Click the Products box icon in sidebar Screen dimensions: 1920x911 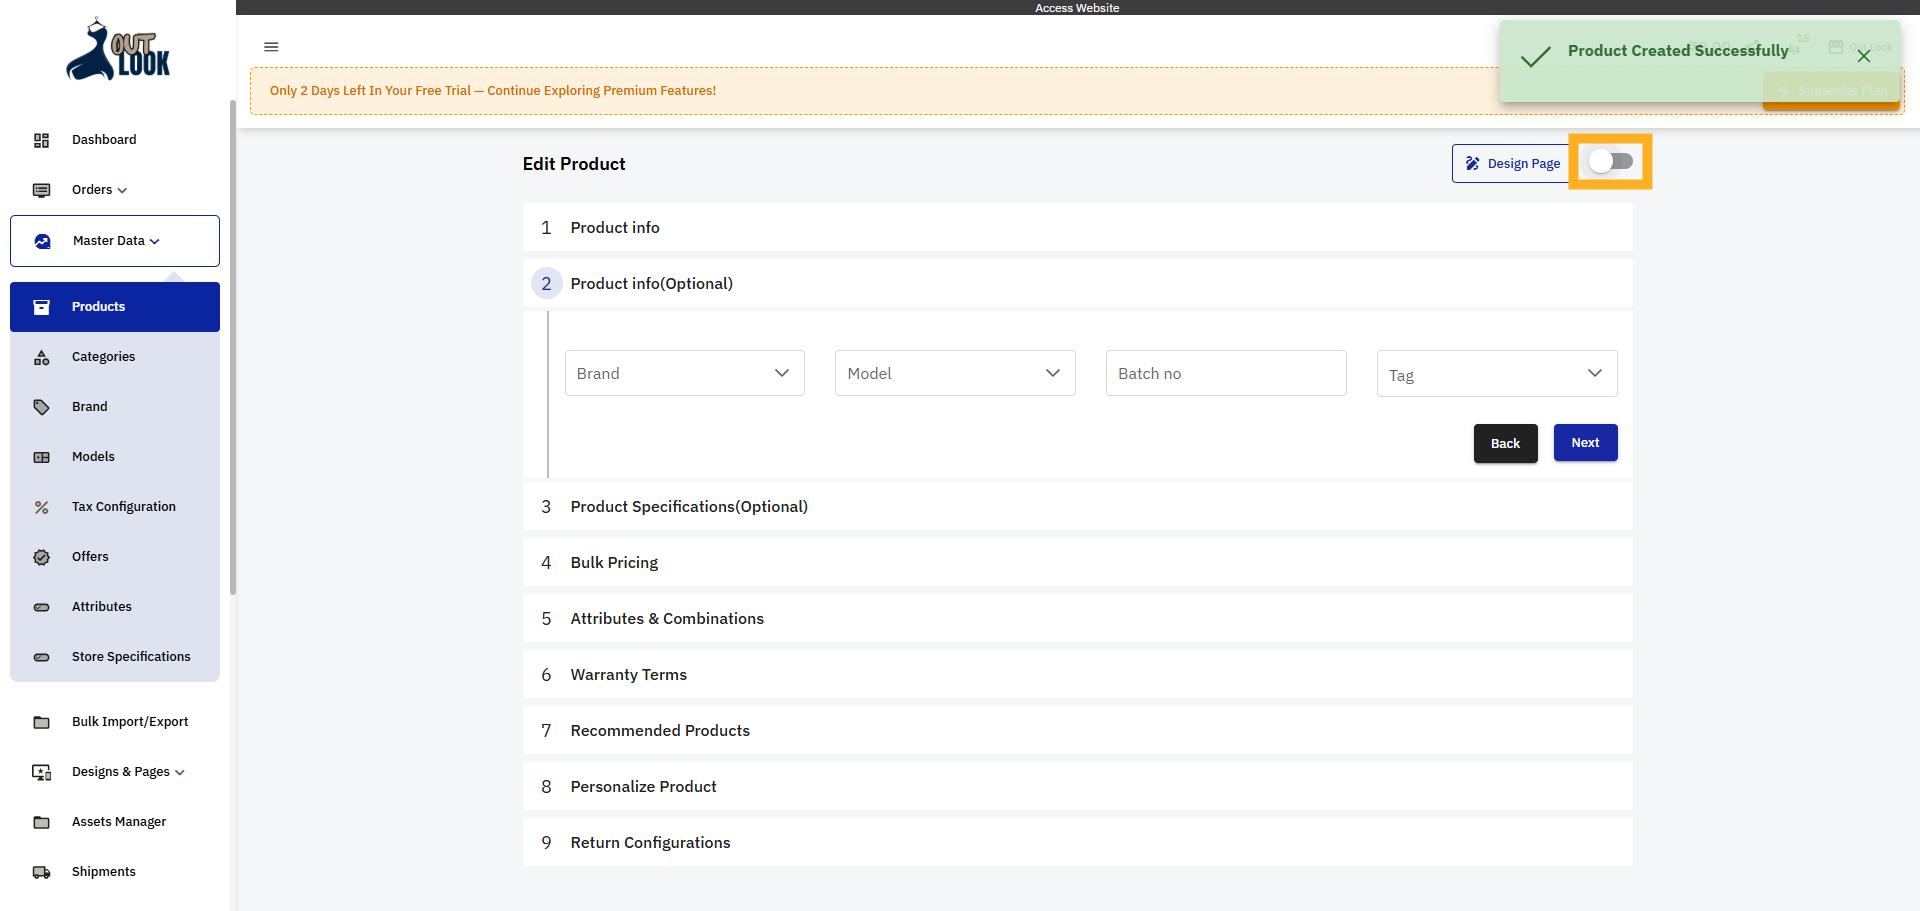[41, 307]
